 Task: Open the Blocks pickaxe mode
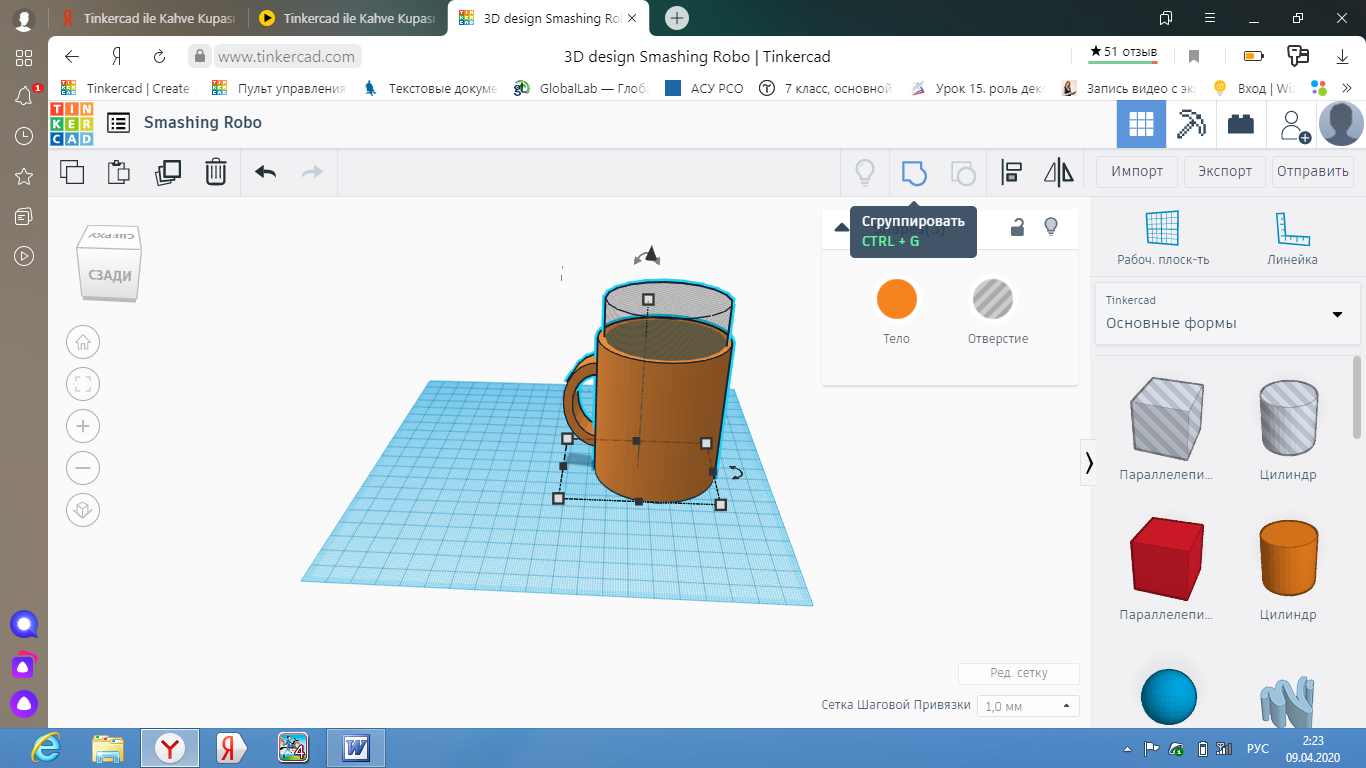pos(1191,124)
